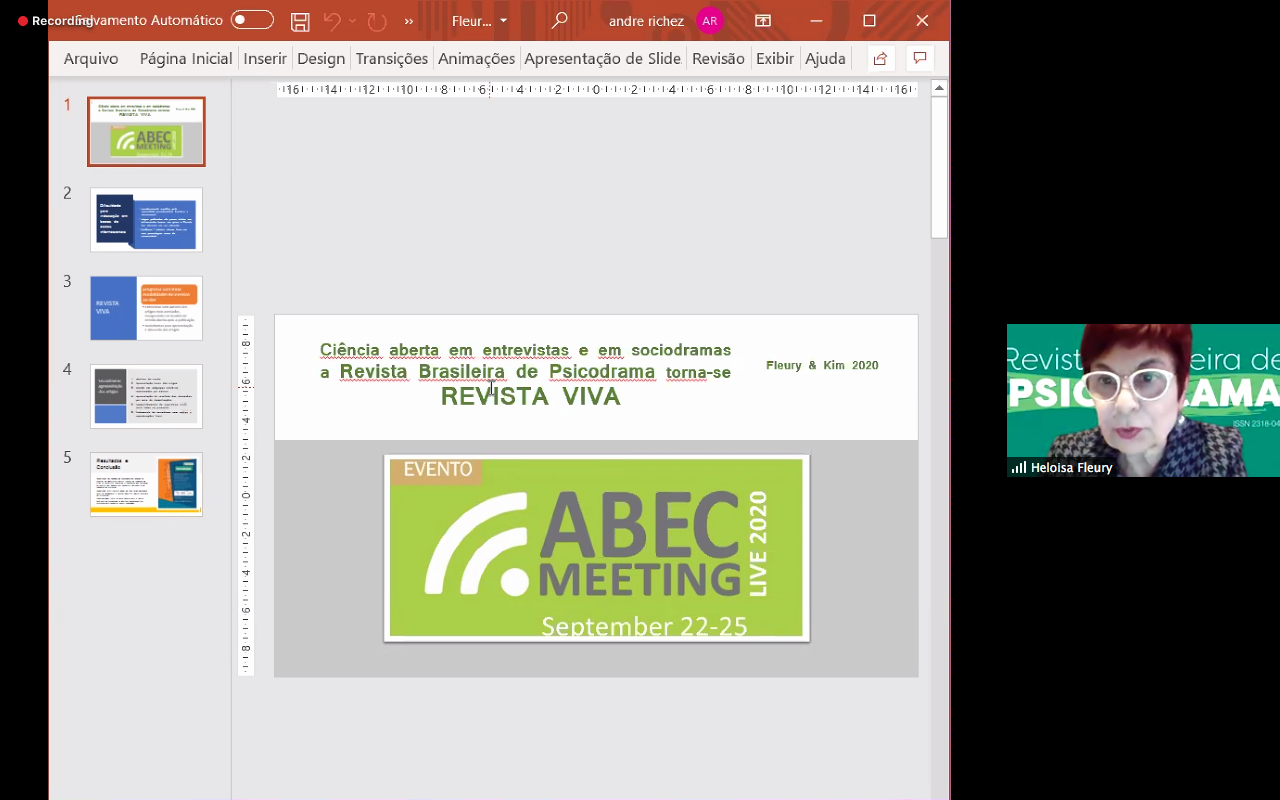Click the Share icon in the ribbon
This screenshot has height=800, width=1280.
point(880,59)
